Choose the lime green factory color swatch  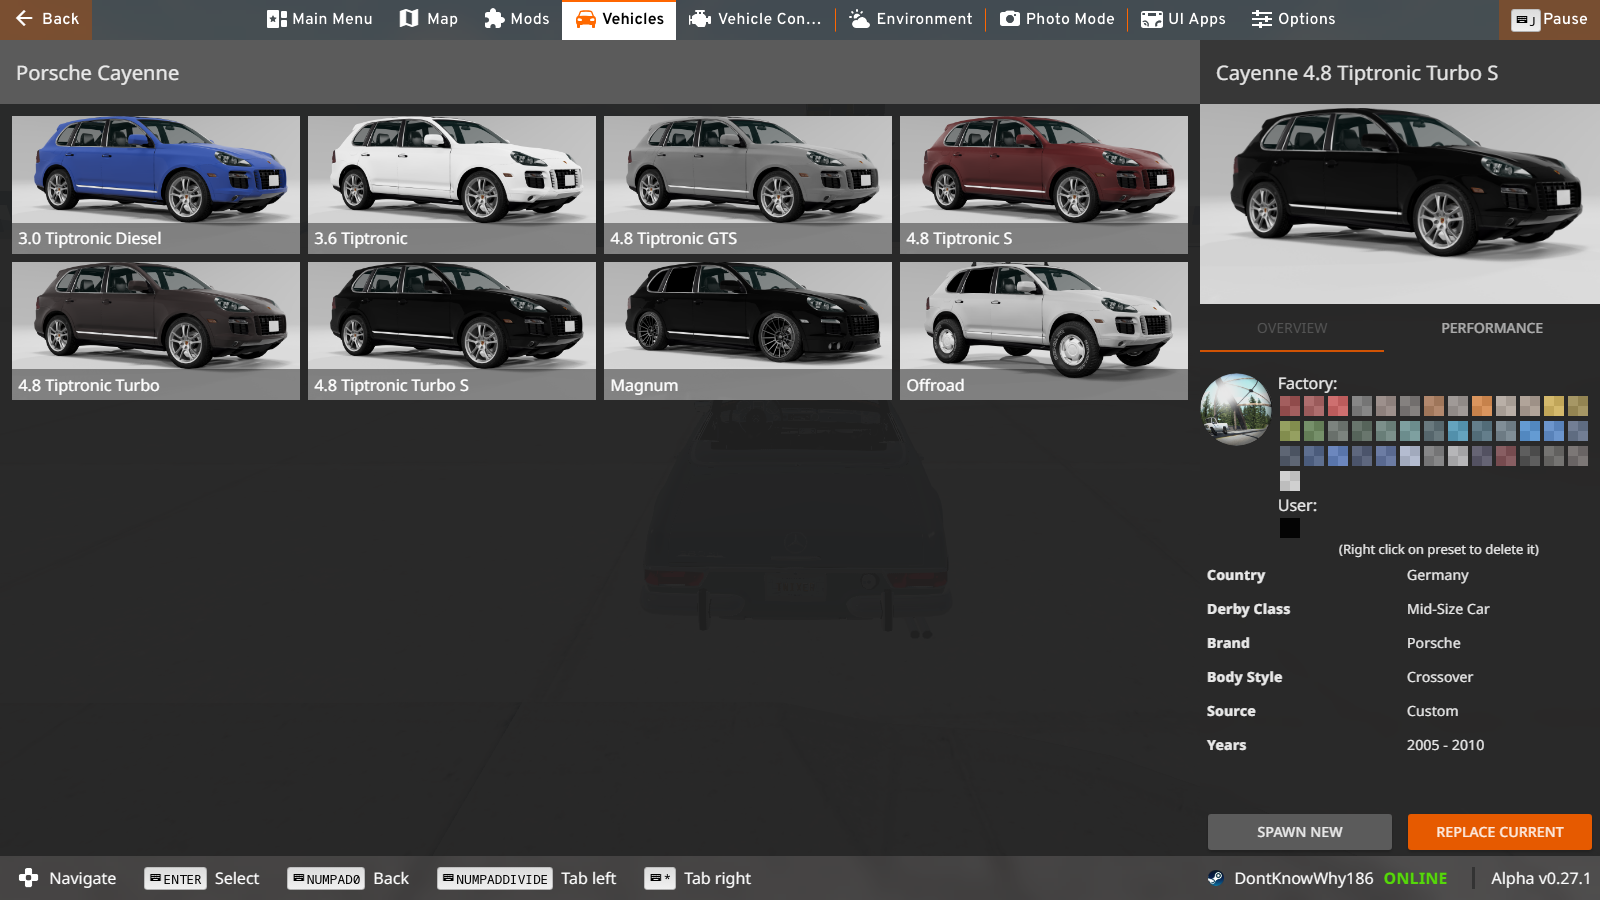[1290, 431]
